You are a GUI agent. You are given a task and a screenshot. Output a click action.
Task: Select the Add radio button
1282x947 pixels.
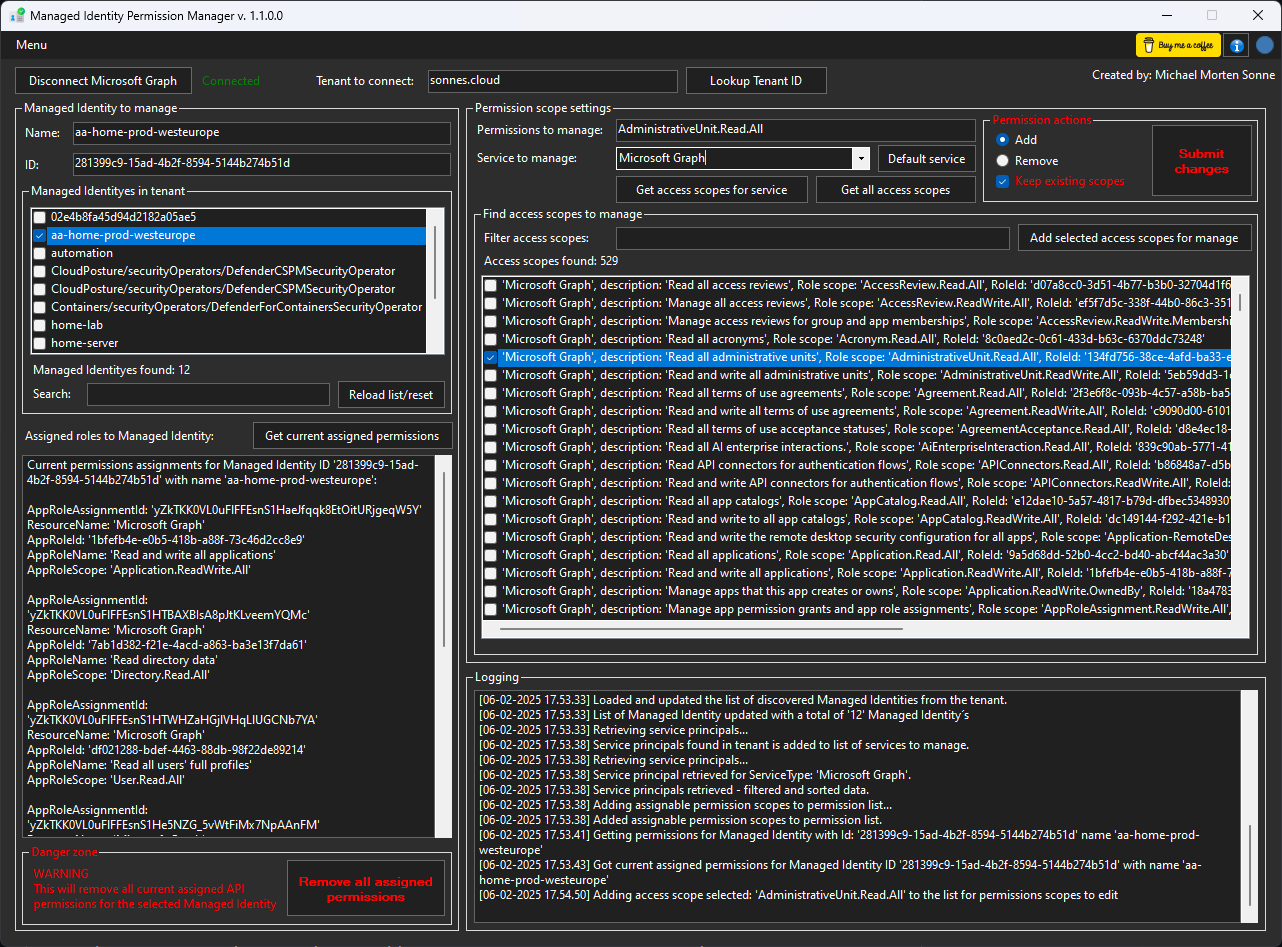click(x=1003, y=140)
